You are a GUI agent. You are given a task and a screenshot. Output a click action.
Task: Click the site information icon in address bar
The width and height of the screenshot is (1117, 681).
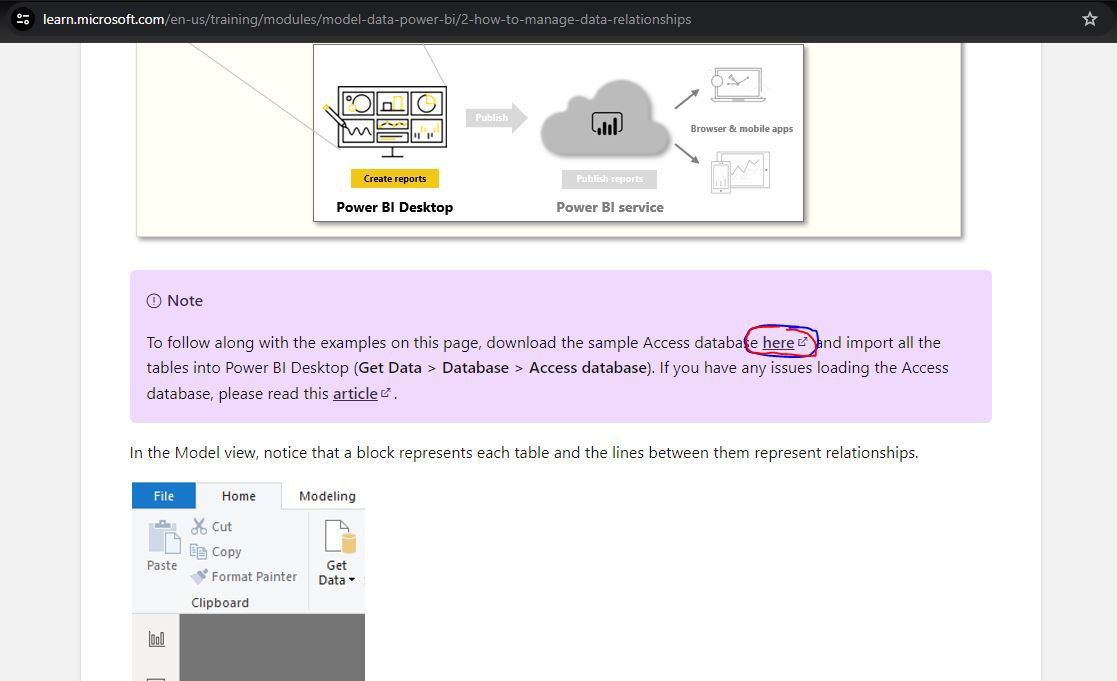(23, 19)
